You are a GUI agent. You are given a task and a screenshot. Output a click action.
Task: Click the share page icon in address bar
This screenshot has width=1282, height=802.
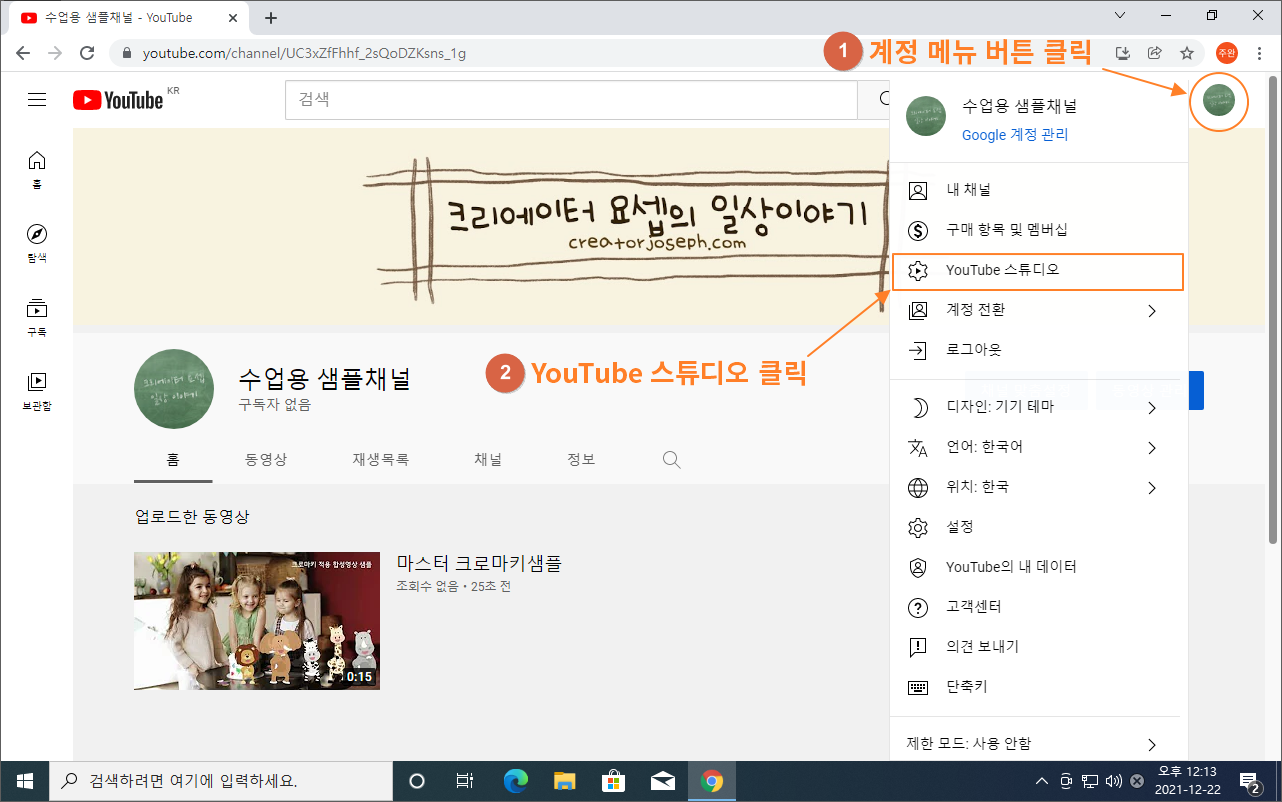[1155, 53]
